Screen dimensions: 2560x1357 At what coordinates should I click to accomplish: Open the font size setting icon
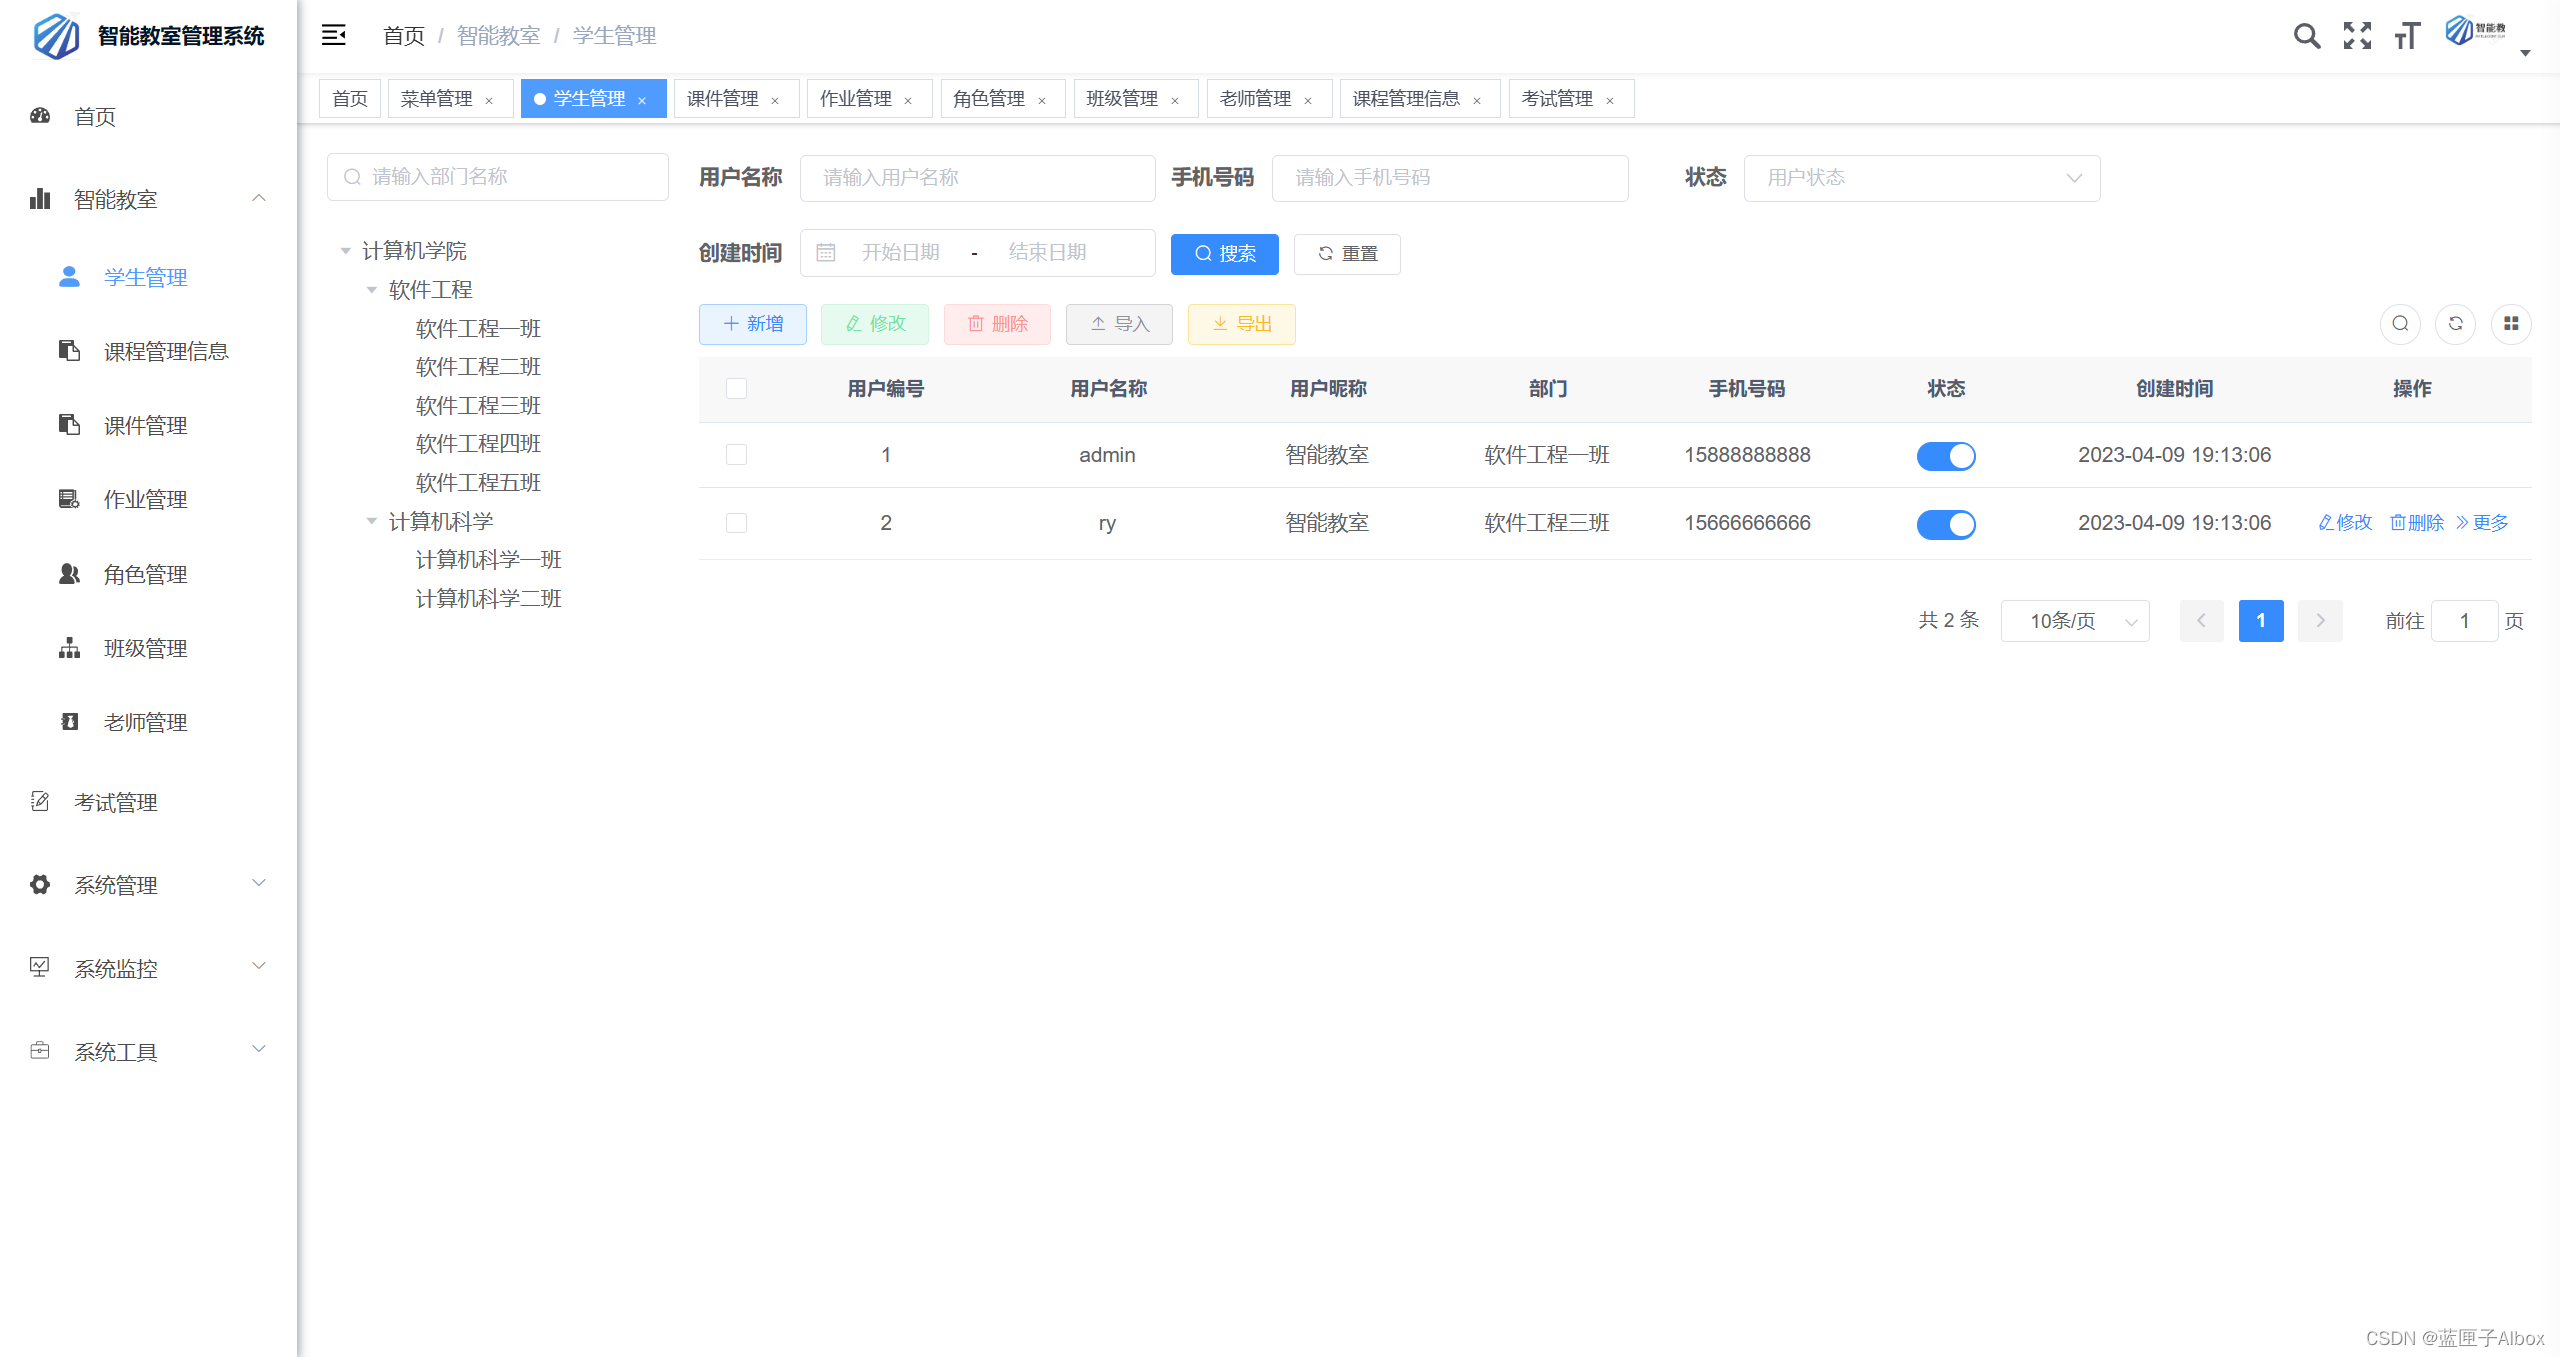(2407, 36)
